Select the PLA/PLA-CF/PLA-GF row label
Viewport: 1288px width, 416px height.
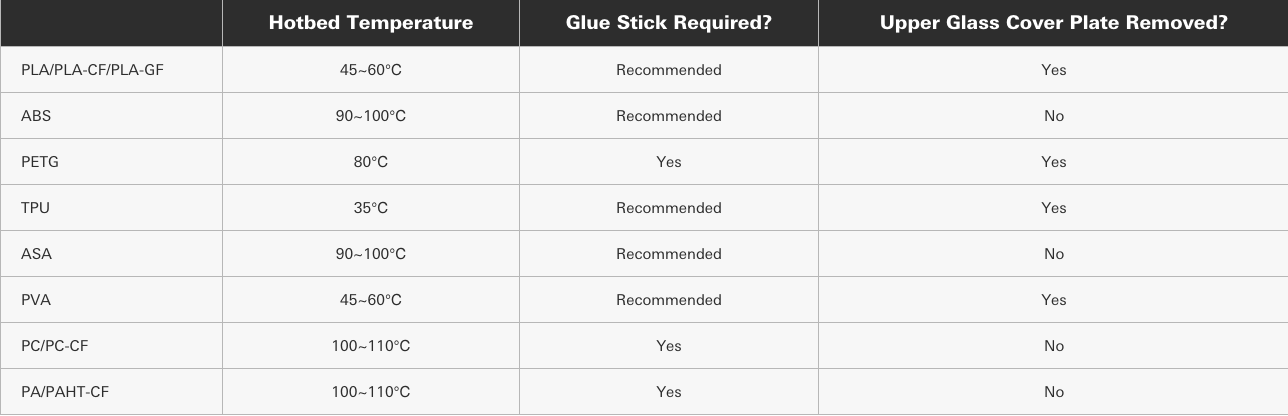tap(92, 70)
